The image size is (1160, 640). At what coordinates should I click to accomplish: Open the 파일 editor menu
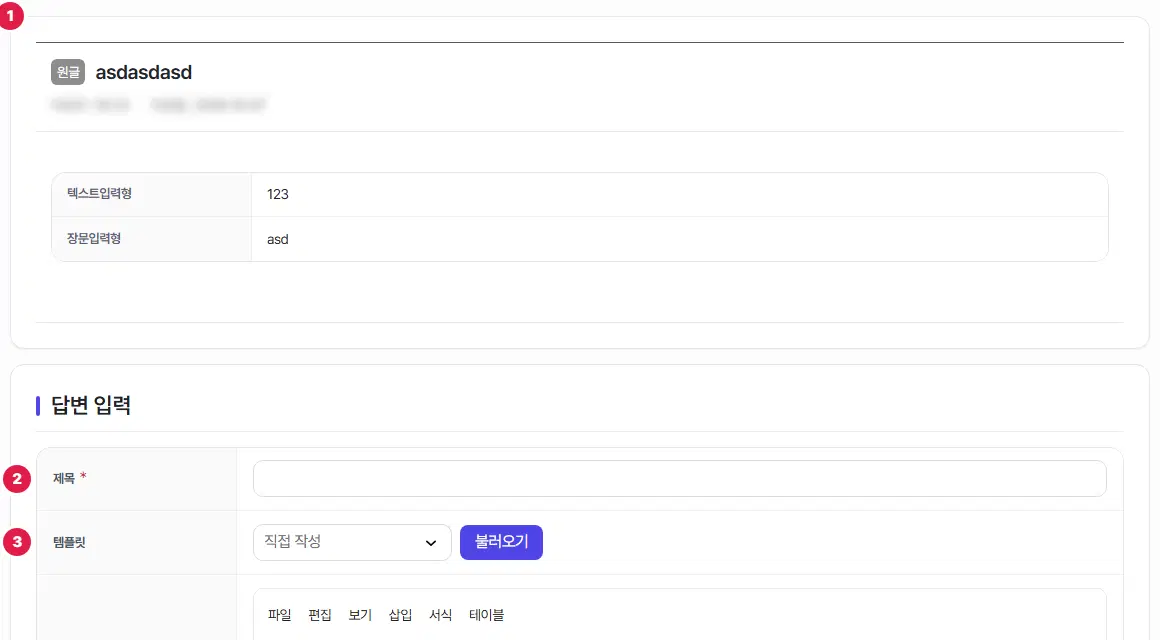click(280, 615)
